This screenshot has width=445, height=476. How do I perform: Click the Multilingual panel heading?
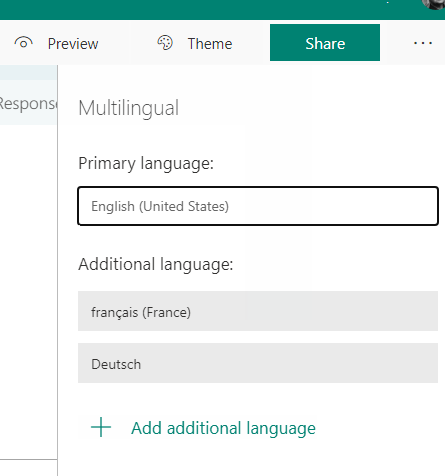click(x=129, y=108)
